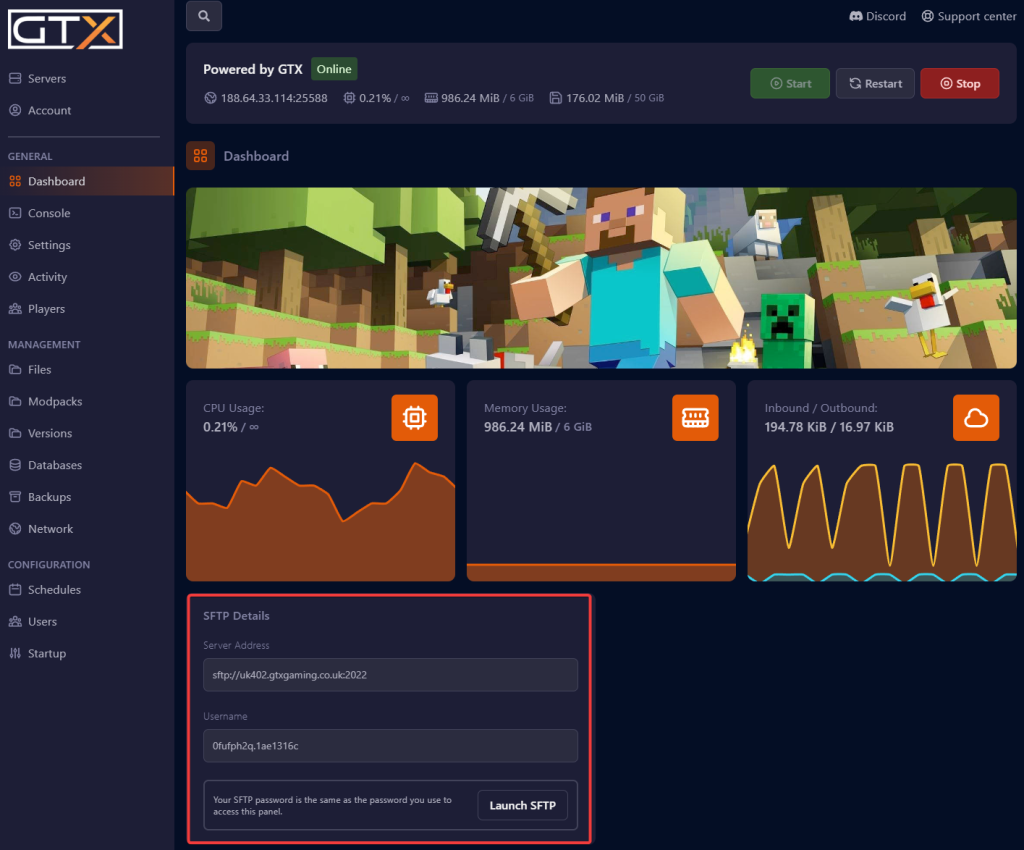
Task: Click the Online status badge
Action: (334, 69)
